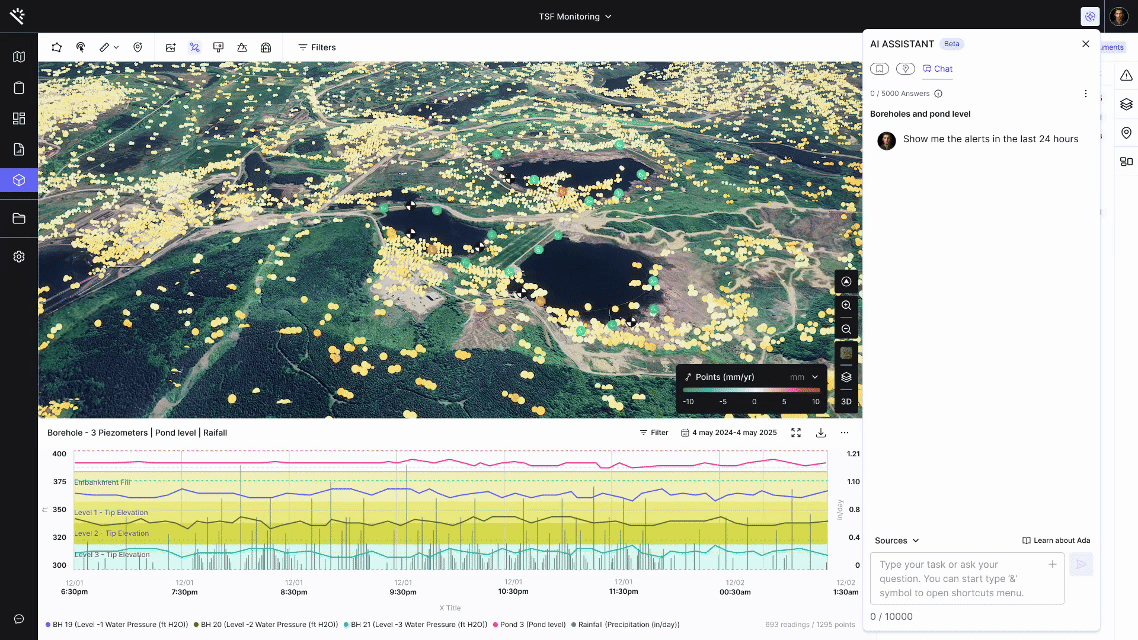Click the send message button

click(1081, 565)
